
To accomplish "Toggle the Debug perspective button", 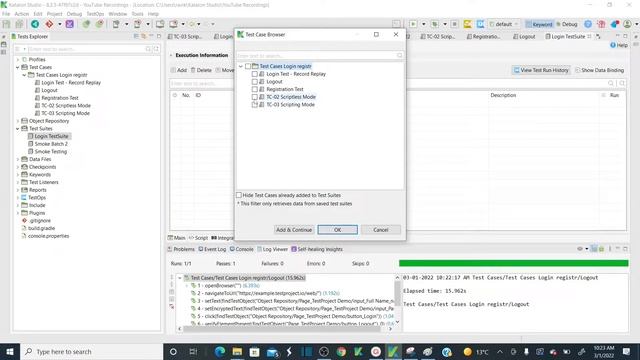I will pos(567,24).
